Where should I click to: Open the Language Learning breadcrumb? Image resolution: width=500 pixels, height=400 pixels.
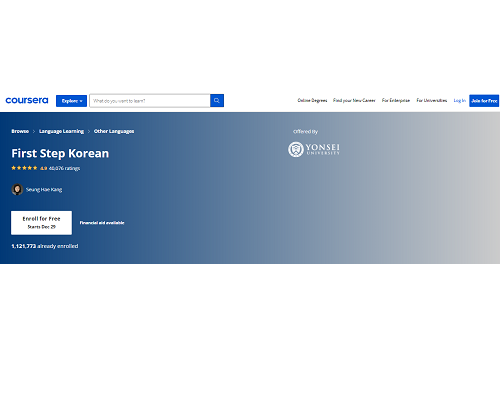(61, 131)
